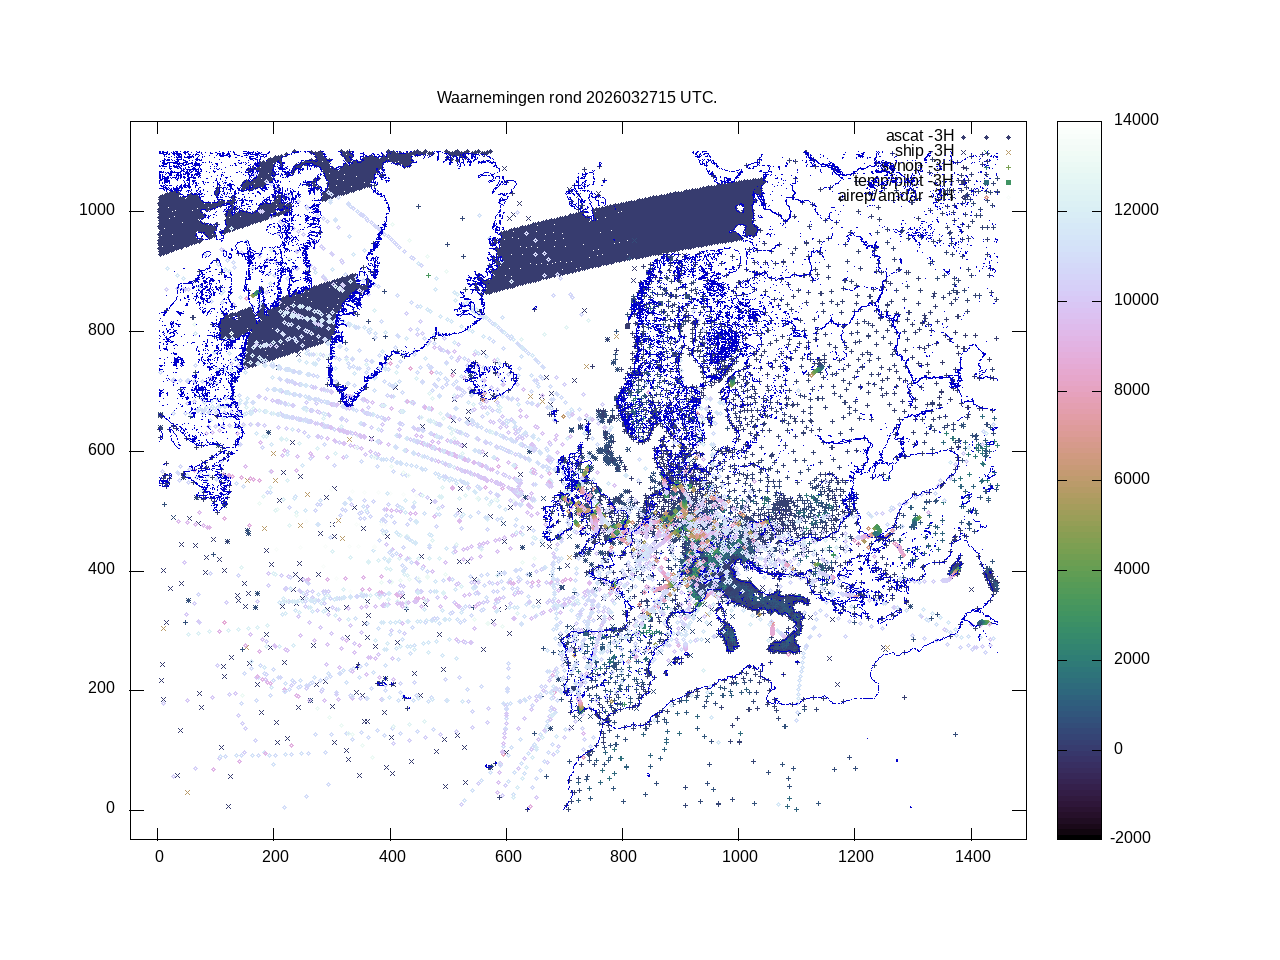The image size is (1280, 960).
Task: Click the ship -3H legend label
Action: (x=923, y=151)
